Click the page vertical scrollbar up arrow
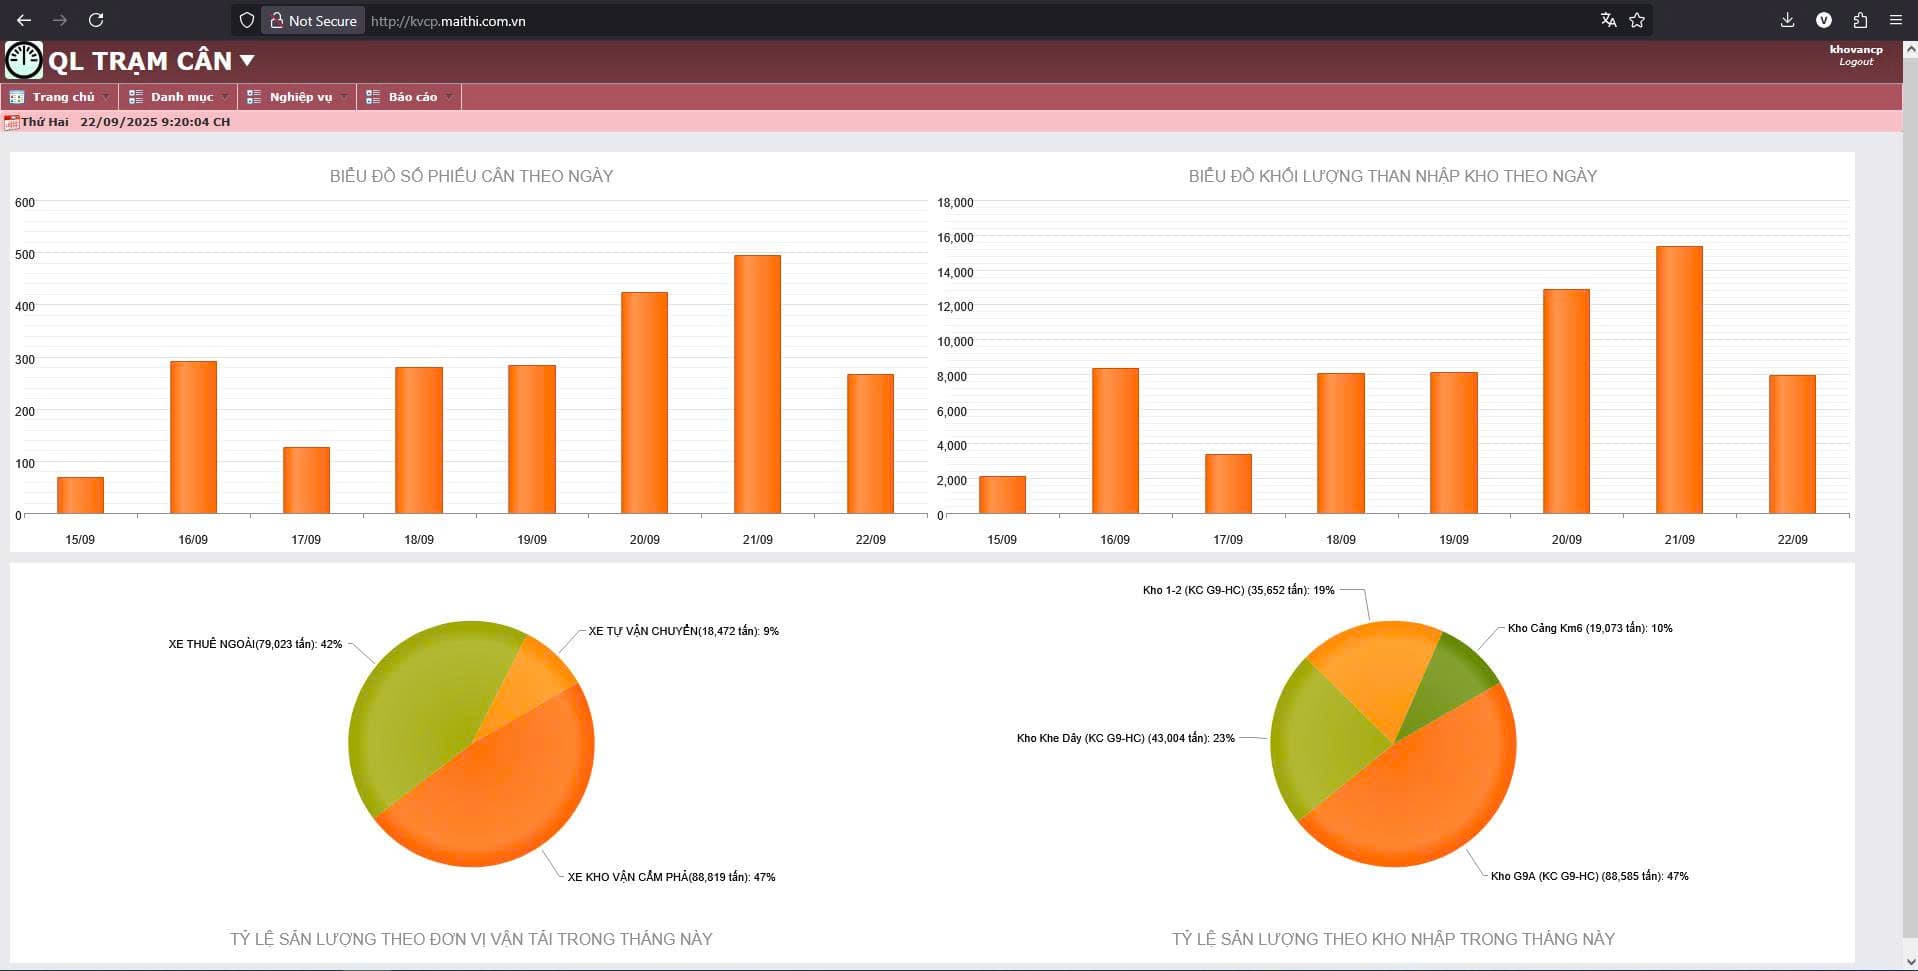Viewport: 1918px width, 971px height. click(1910, 48)
